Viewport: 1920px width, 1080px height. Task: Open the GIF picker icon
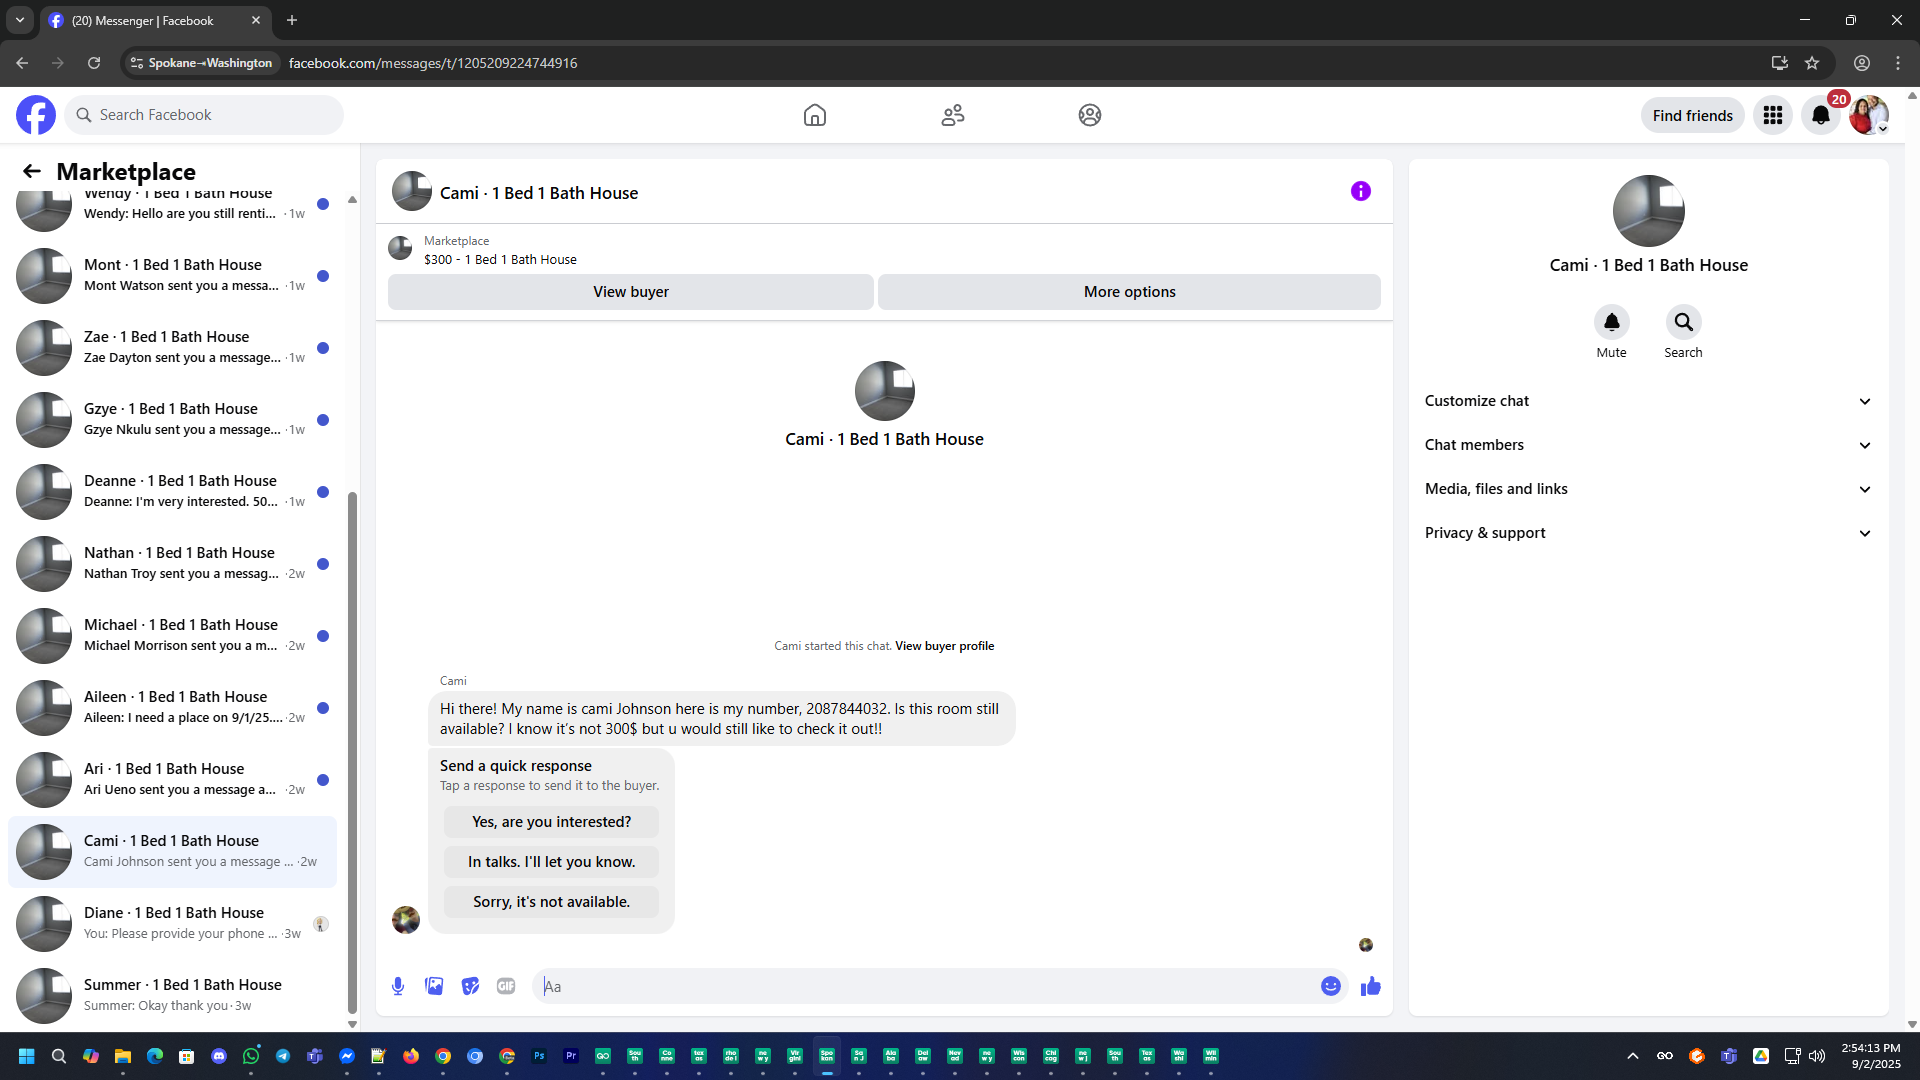click(506, 986)
